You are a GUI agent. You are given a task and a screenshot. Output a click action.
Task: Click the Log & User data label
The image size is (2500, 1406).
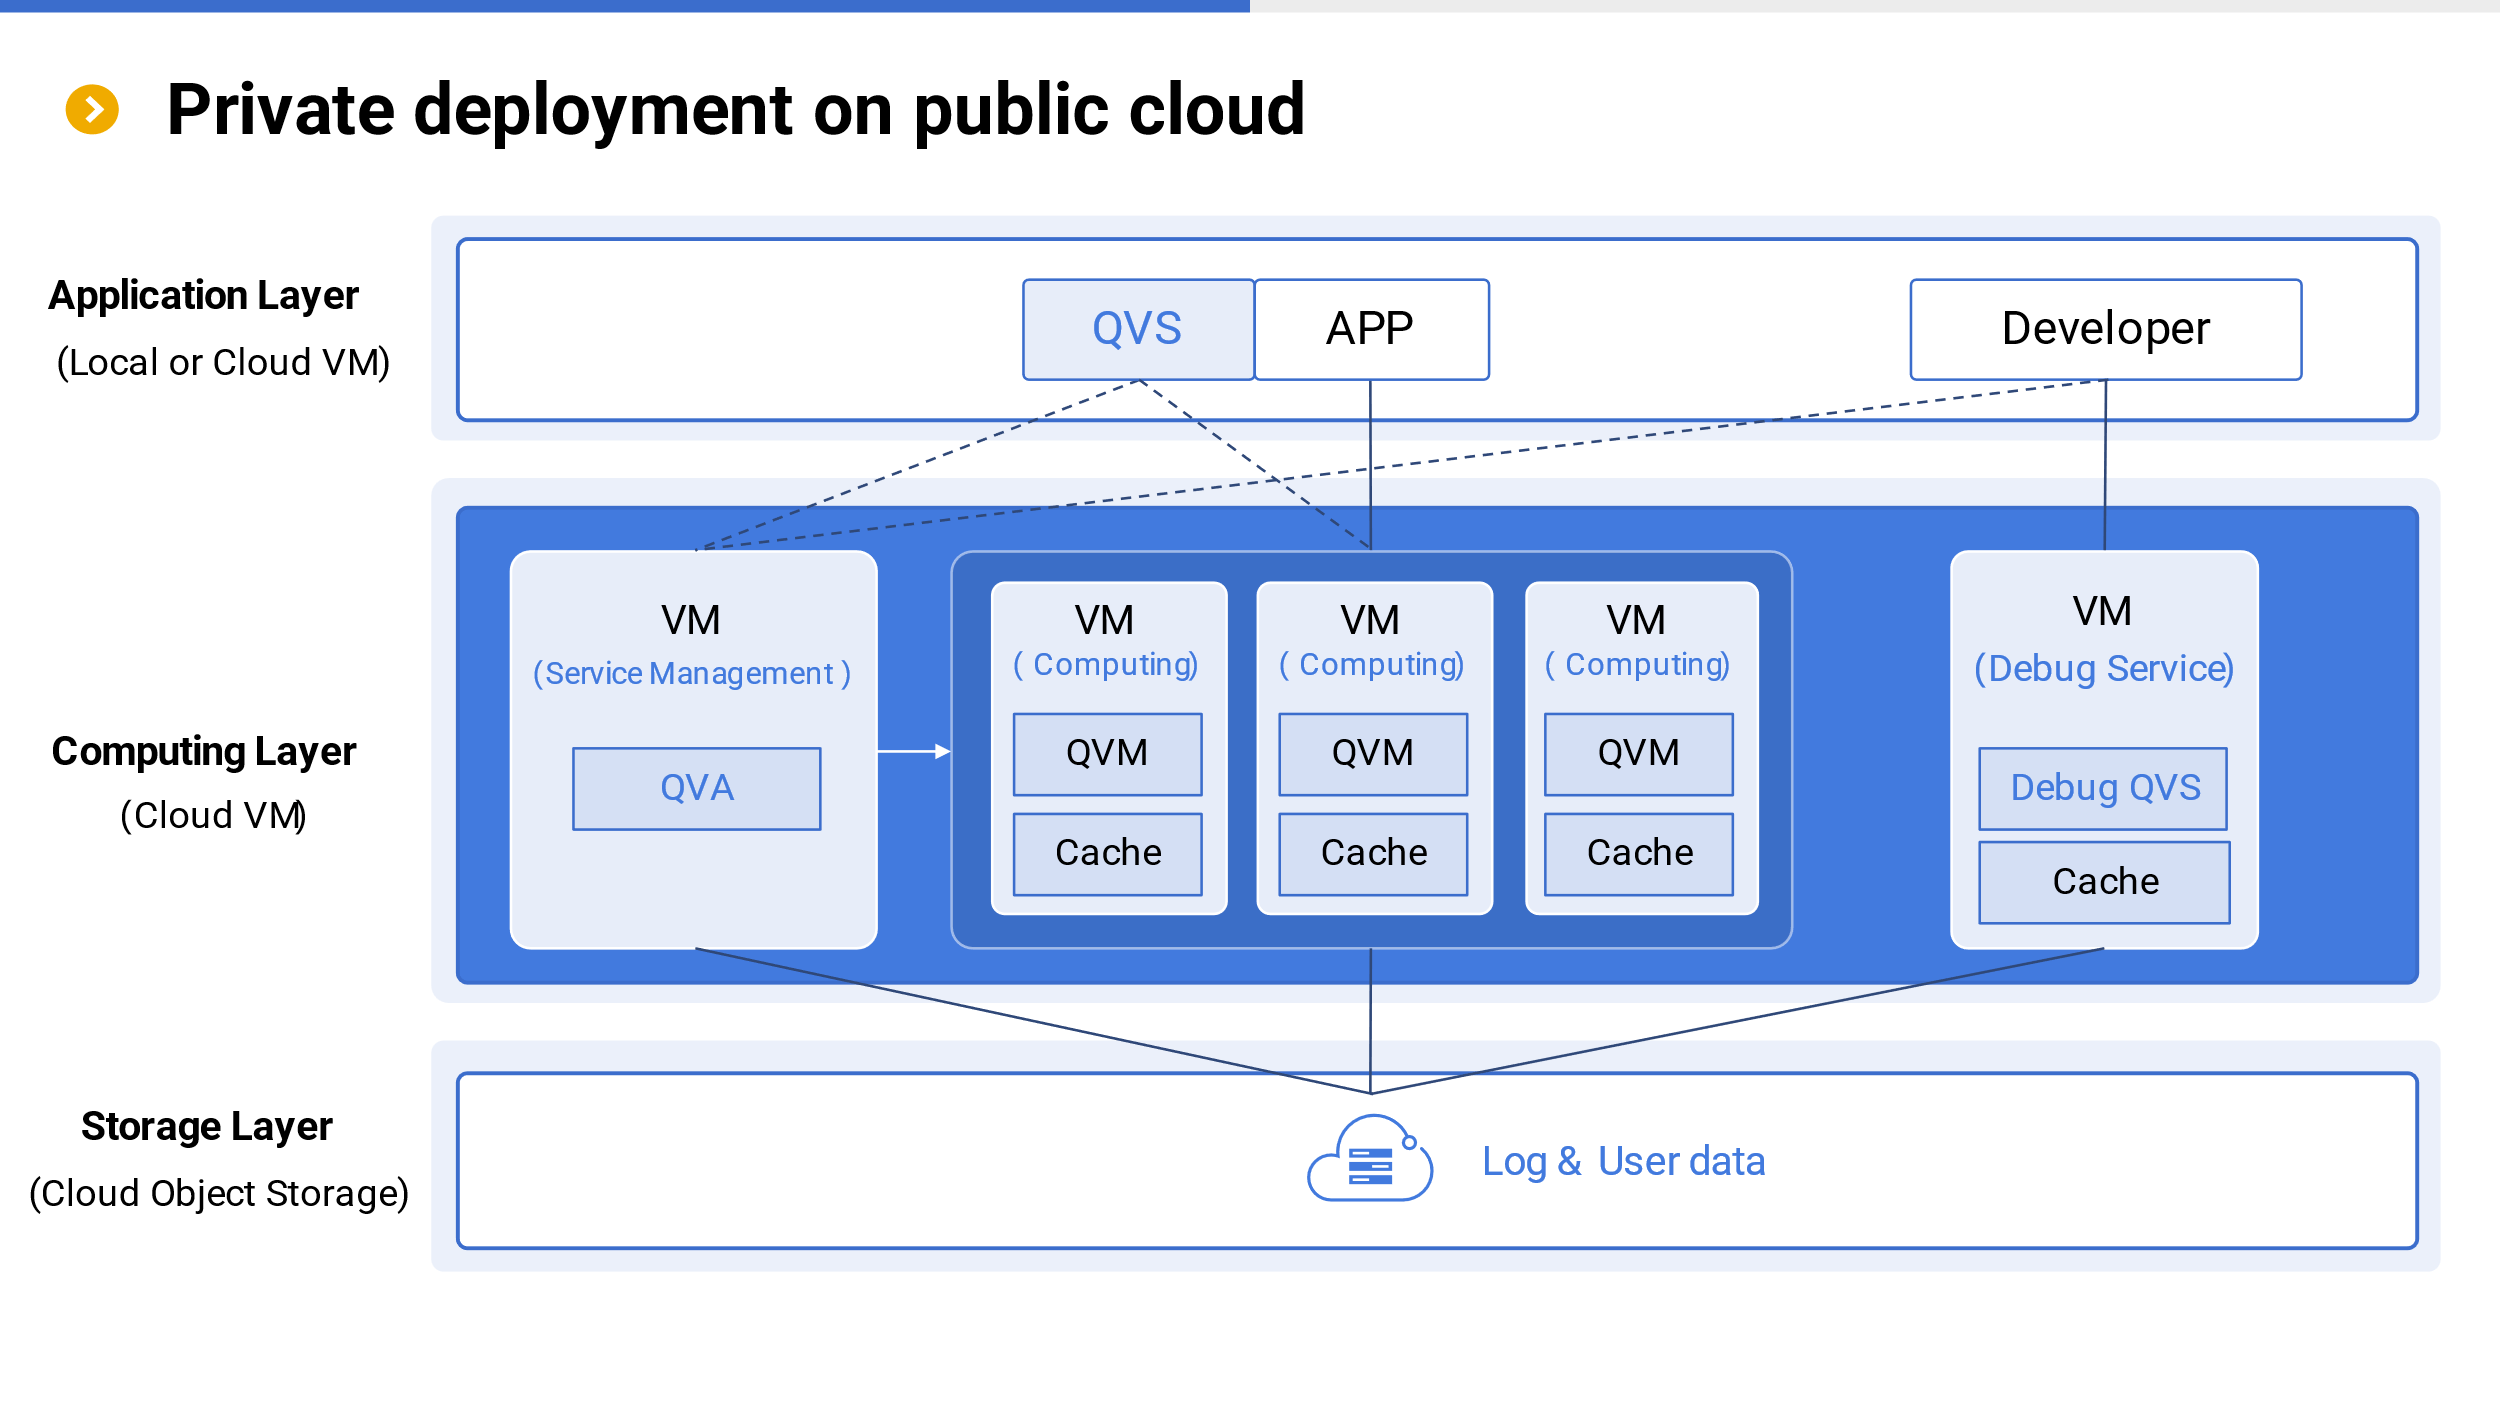point(1623,1161)
